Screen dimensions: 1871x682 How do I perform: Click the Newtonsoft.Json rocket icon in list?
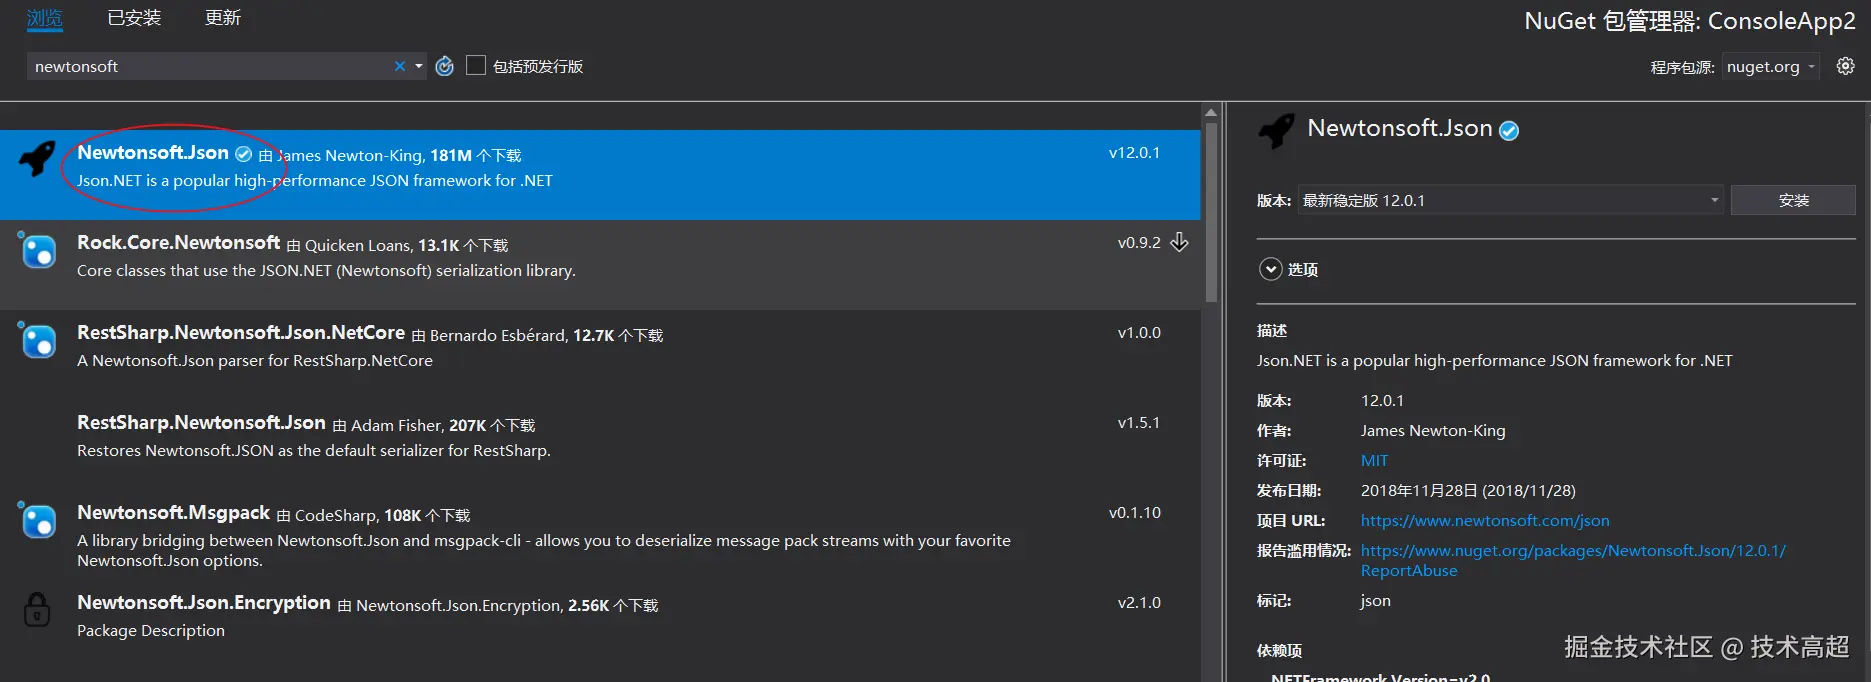(38, 158)
